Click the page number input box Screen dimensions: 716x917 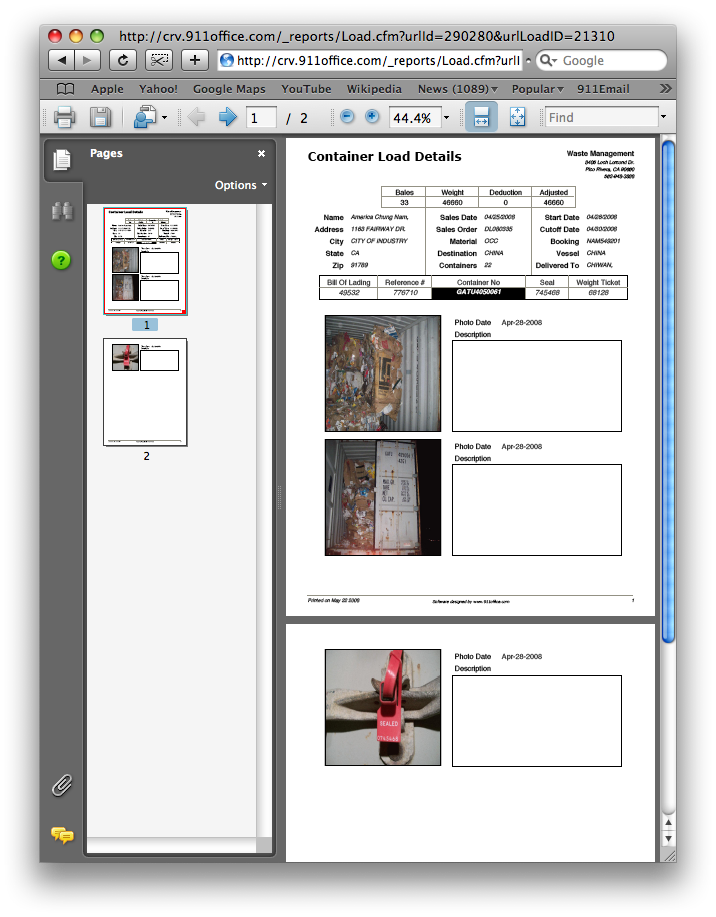tap(261, 118)
